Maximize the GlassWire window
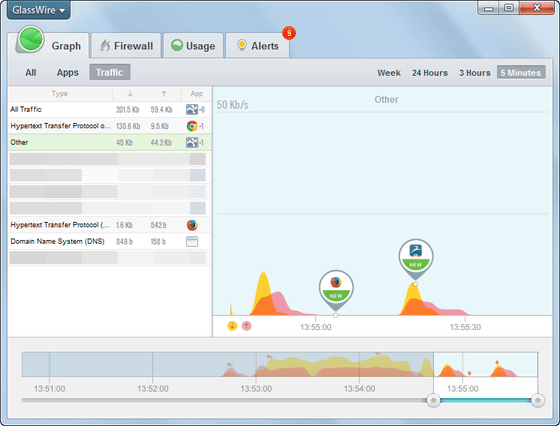The width and height of the screenshot is (560, 426). point(509,7)
